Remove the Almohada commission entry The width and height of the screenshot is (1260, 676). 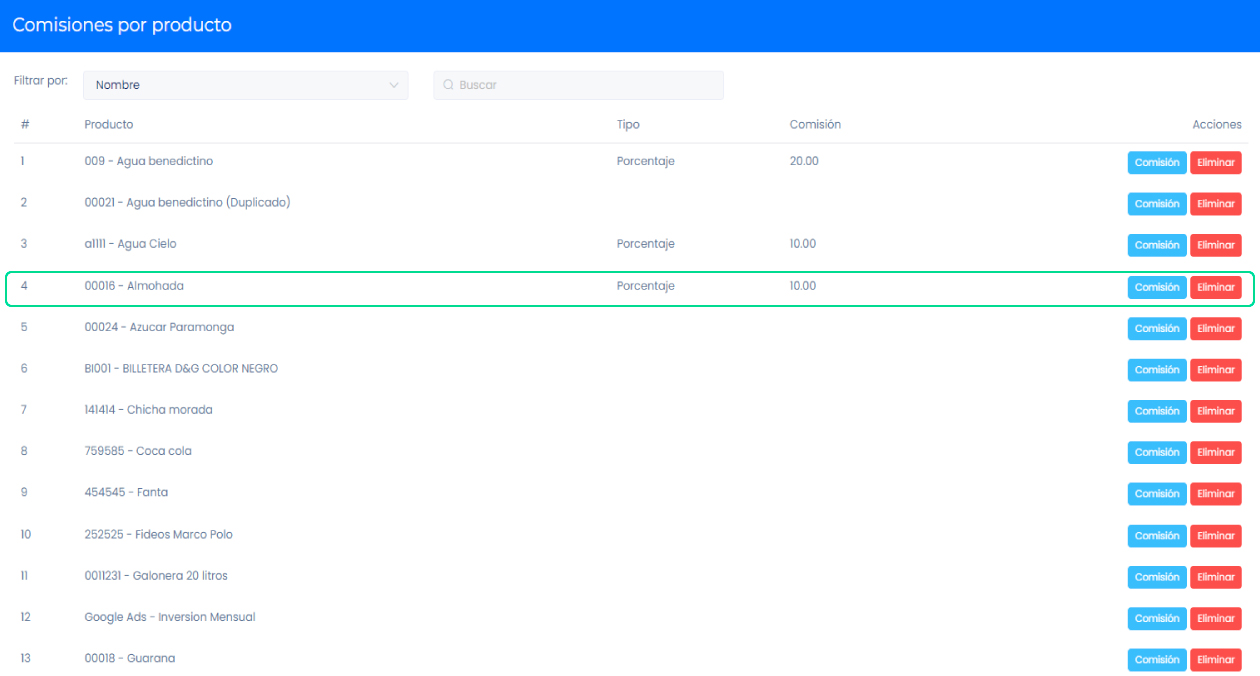(x=1215, y=287)
